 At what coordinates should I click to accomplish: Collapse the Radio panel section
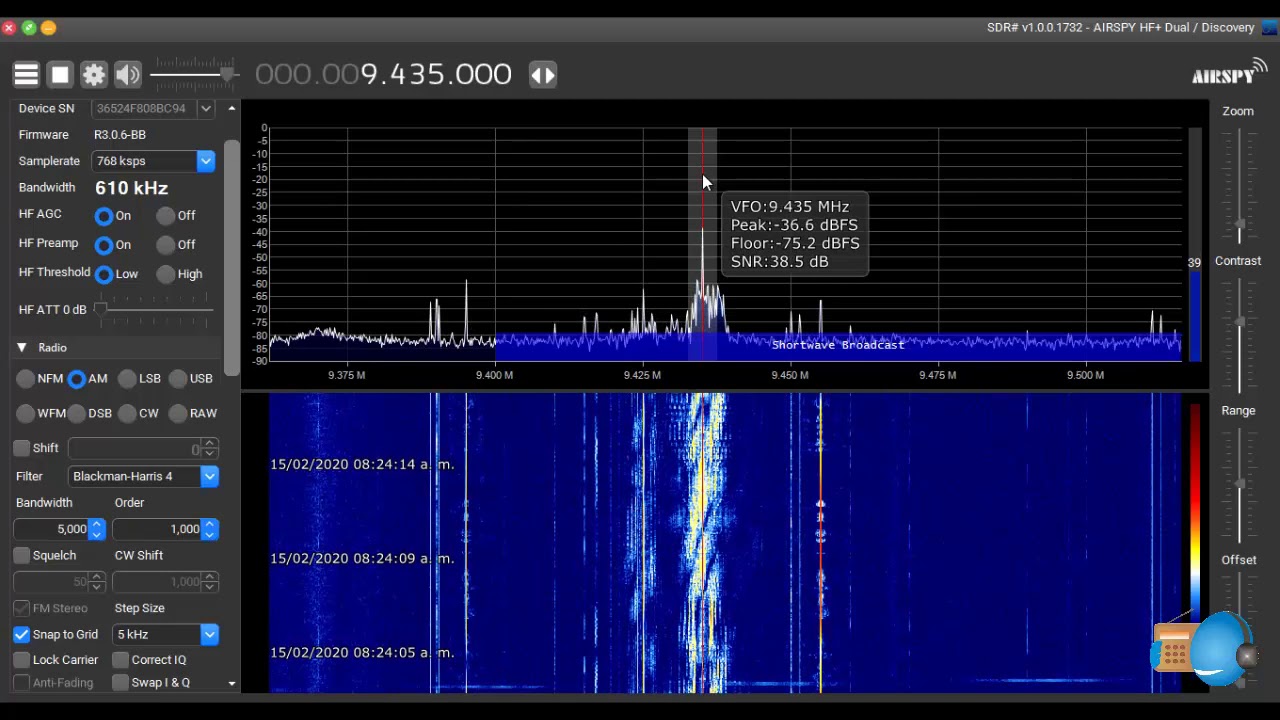point(21,348)
